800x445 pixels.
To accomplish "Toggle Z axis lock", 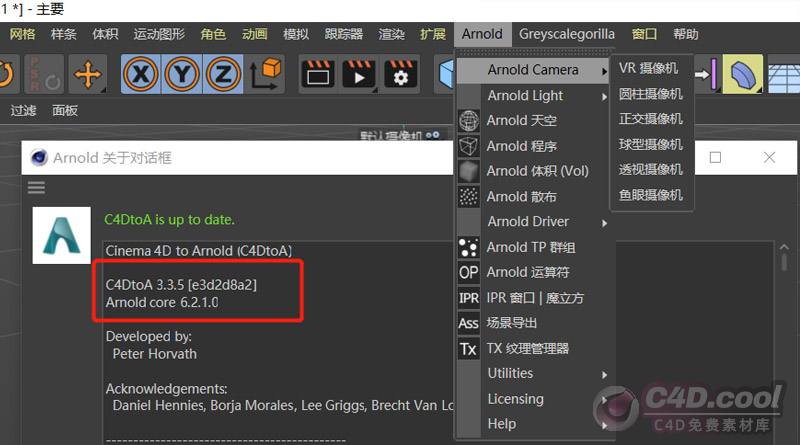I will click(x=223, y=75).
